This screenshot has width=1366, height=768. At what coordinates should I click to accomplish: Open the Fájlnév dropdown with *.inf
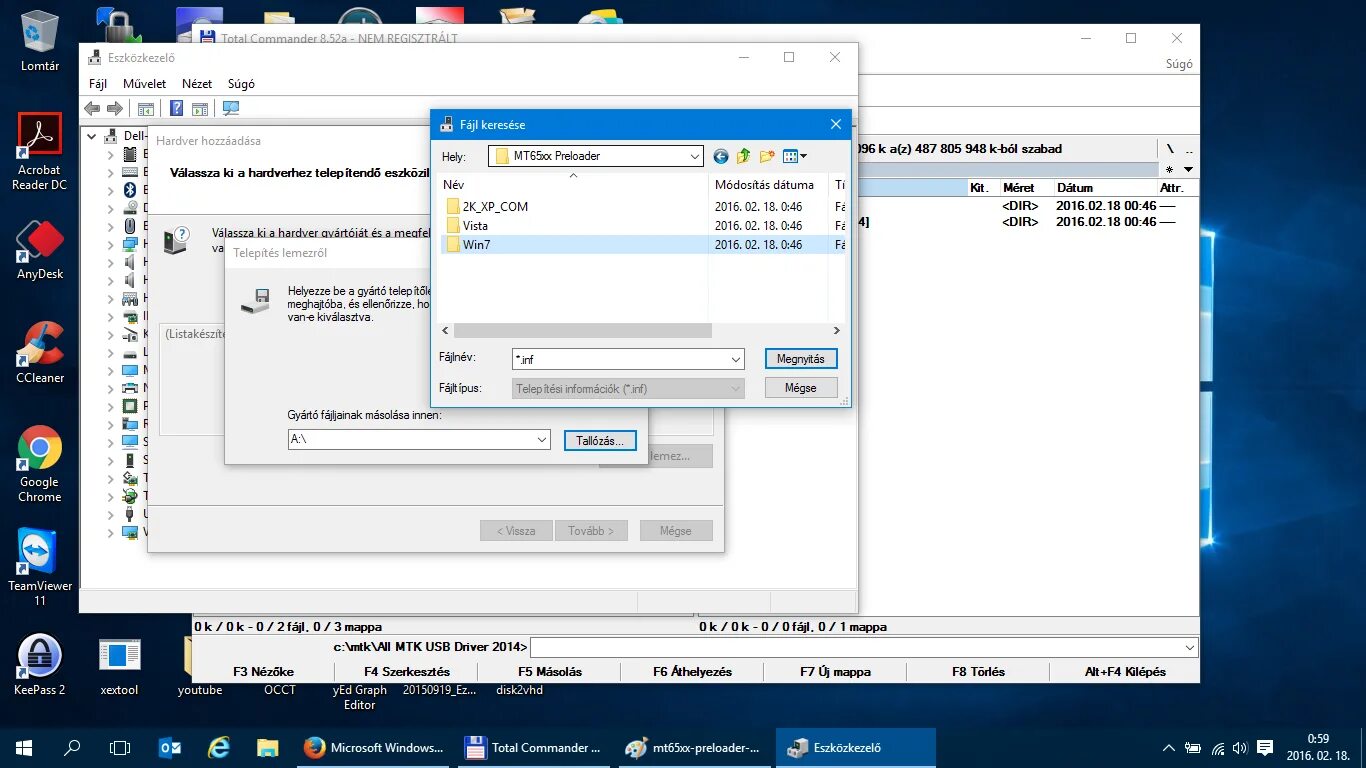[737, 358]
